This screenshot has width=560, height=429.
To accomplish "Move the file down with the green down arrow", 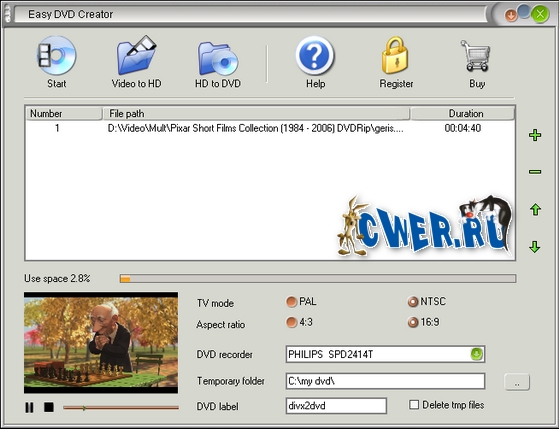I will pos(535,247).
